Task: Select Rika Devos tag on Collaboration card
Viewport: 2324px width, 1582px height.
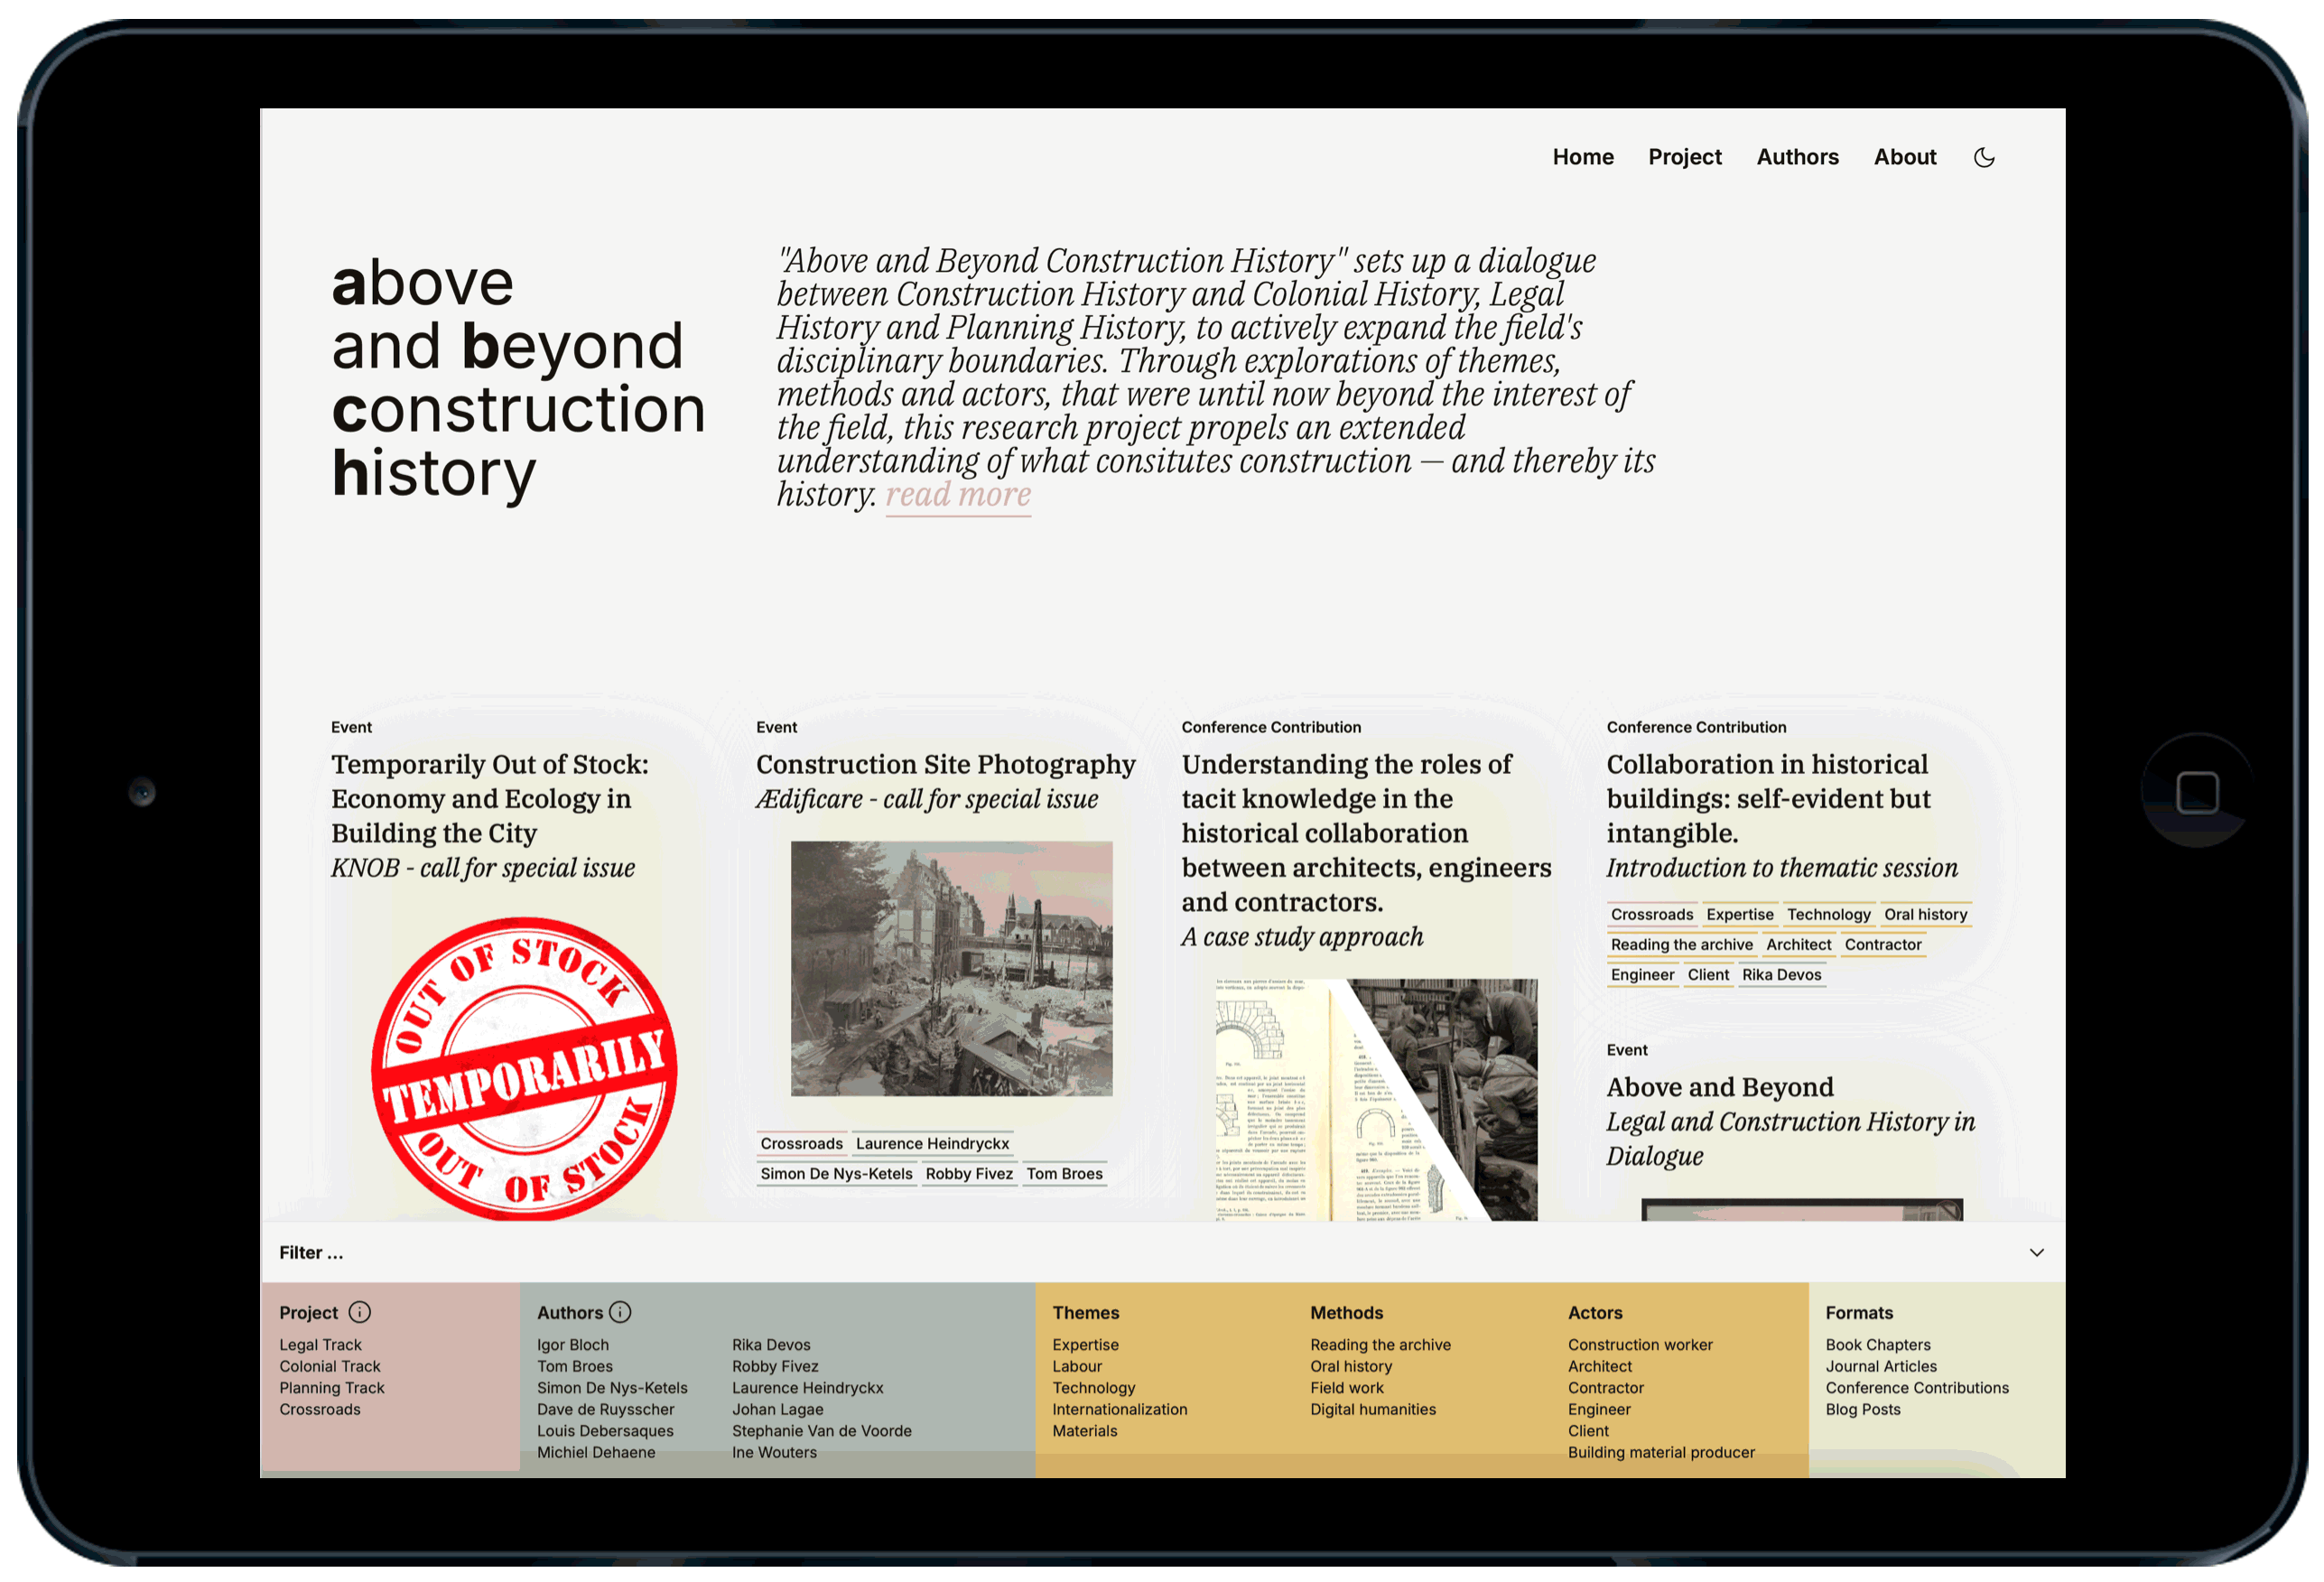Action: pos(1781,975)
